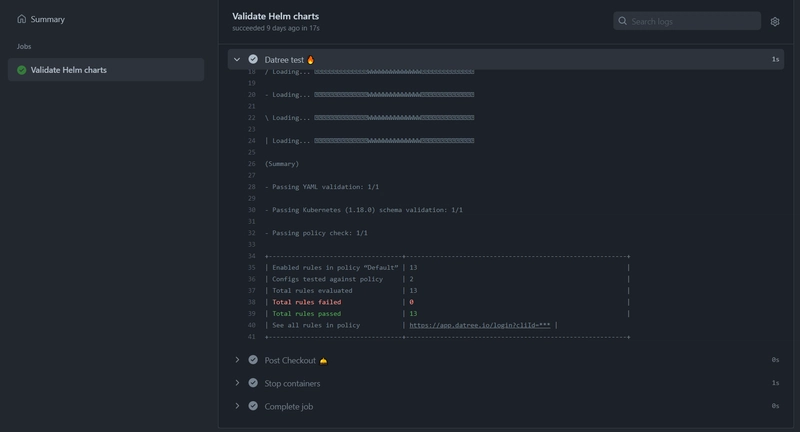Click "Passing policy check: 1/1" log text

coord(320,233)
